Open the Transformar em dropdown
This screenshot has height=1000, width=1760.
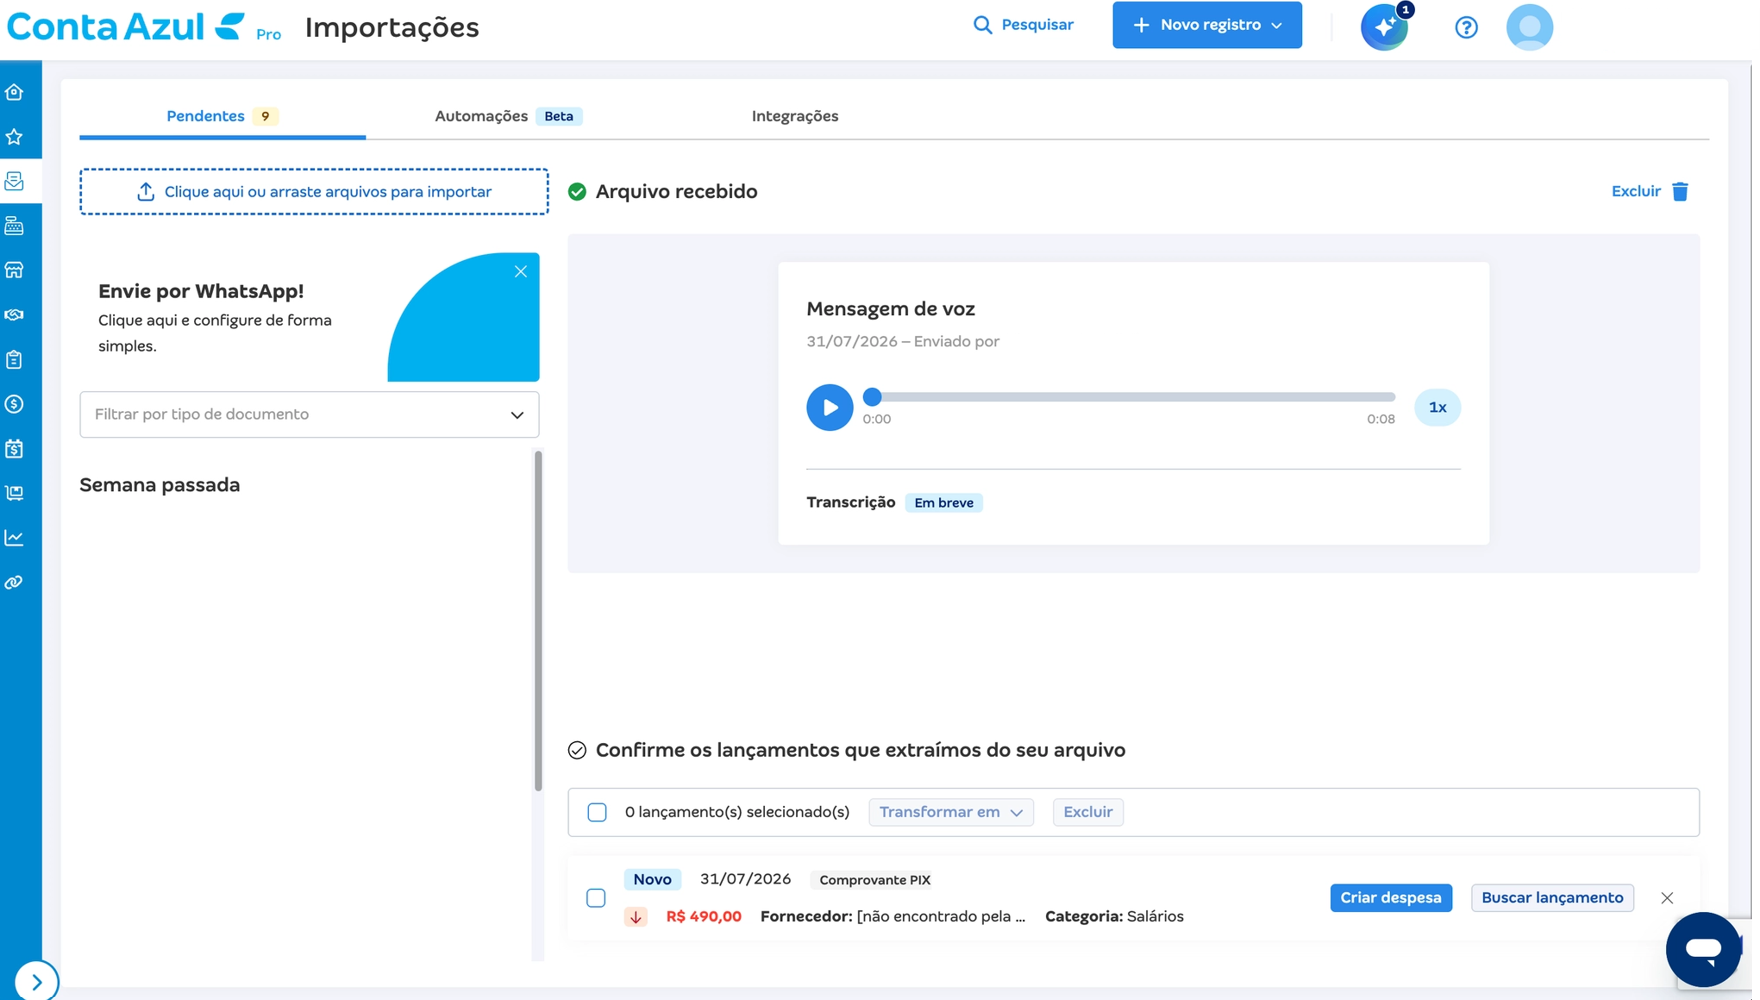(x=951, y=812)
